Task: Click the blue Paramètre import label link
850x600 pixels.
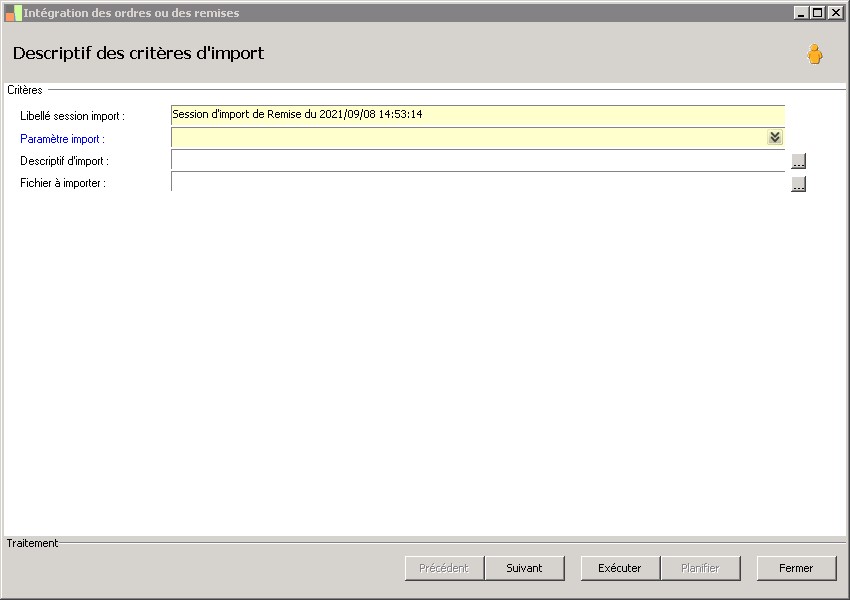Action: click(x=62, y=139)
